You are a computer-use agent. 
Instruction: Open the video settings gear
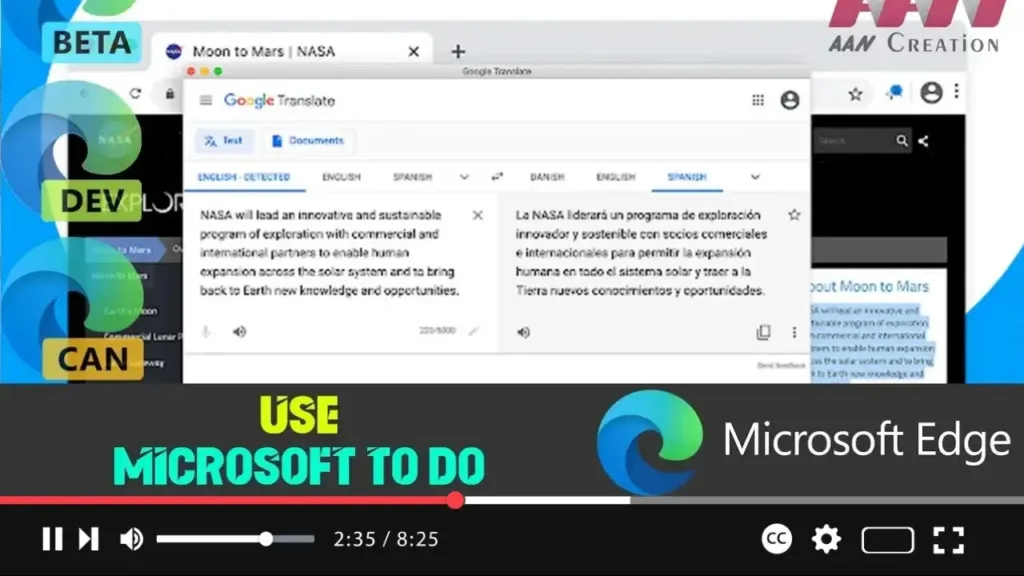[826, 540]
